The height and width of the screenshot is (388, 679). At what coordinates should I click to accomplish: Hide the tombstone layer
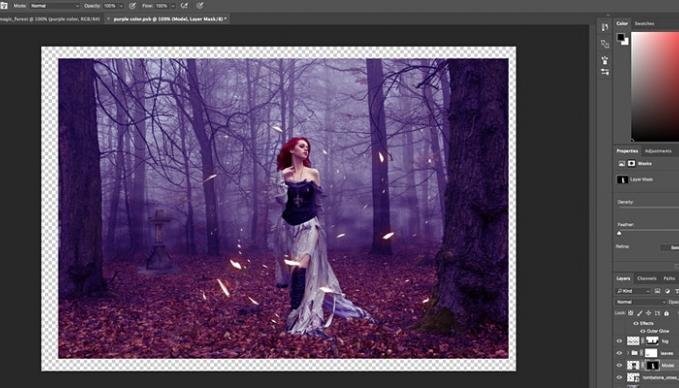coord(619,378)
